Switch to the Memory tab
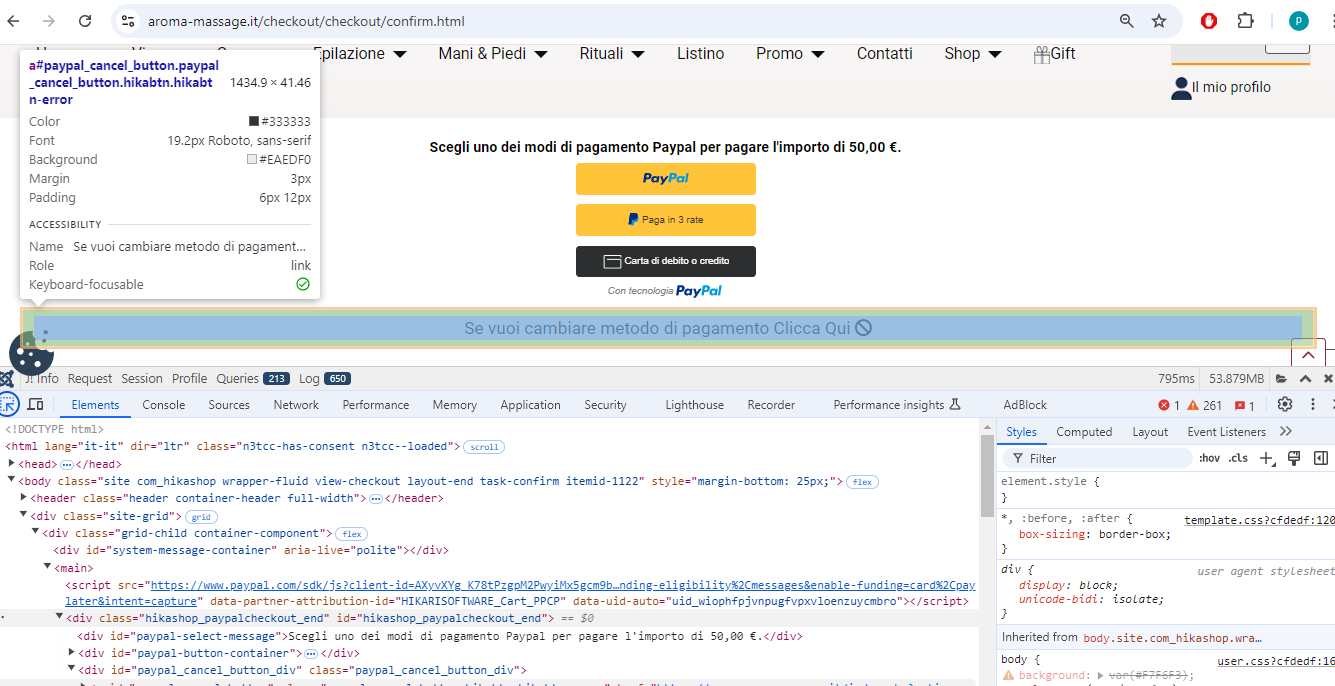 455,405
